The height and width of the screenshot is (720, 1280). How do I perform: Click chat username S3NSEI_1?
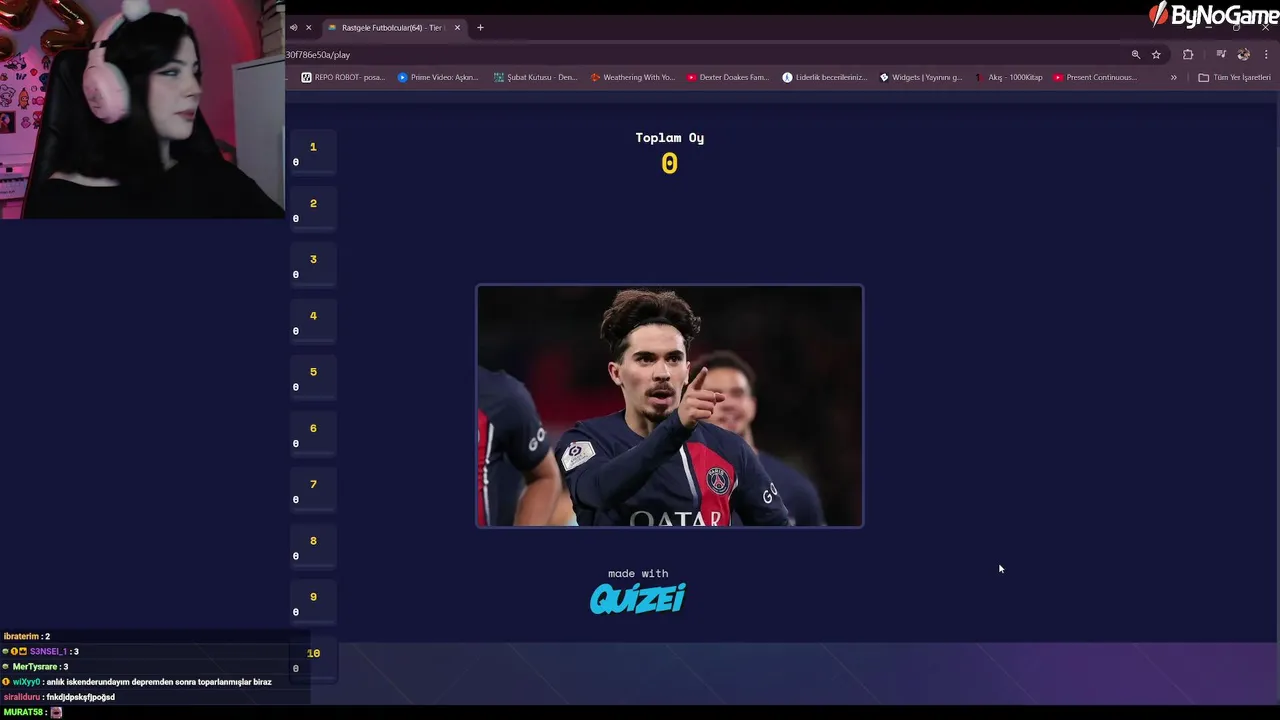tap(47, 652)
